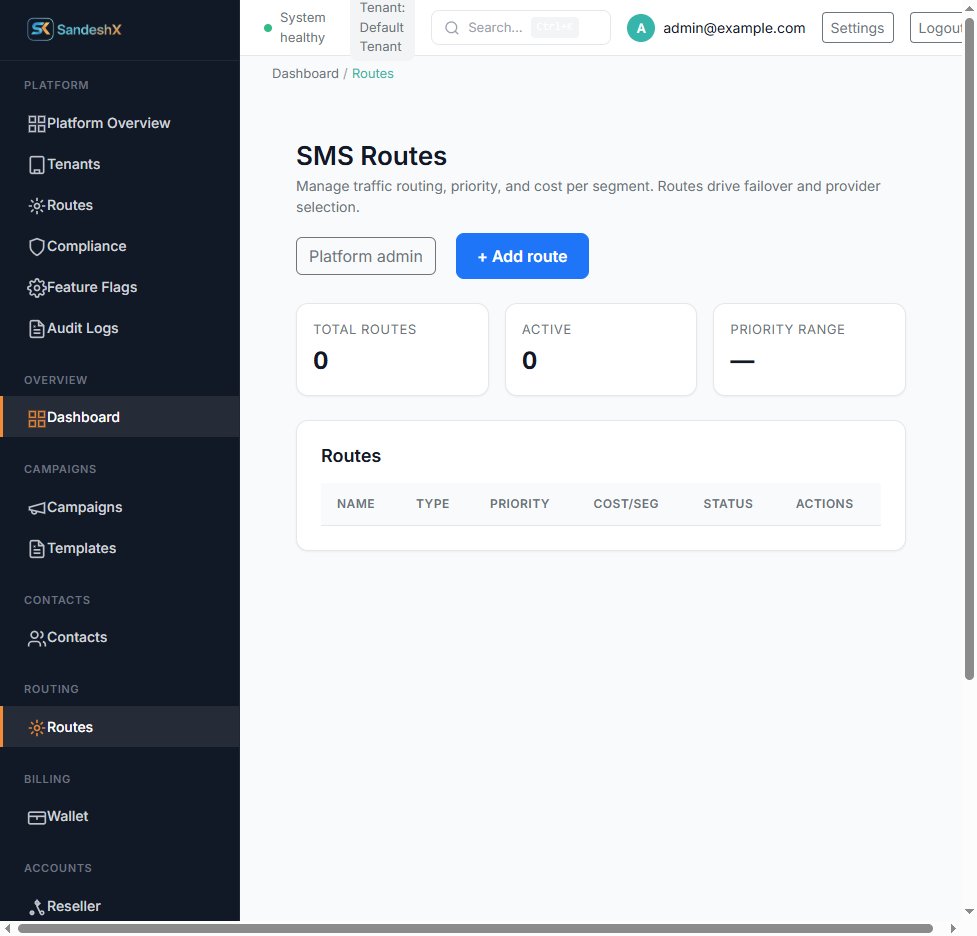Click the blue Add route button

(x=522, y=256)
